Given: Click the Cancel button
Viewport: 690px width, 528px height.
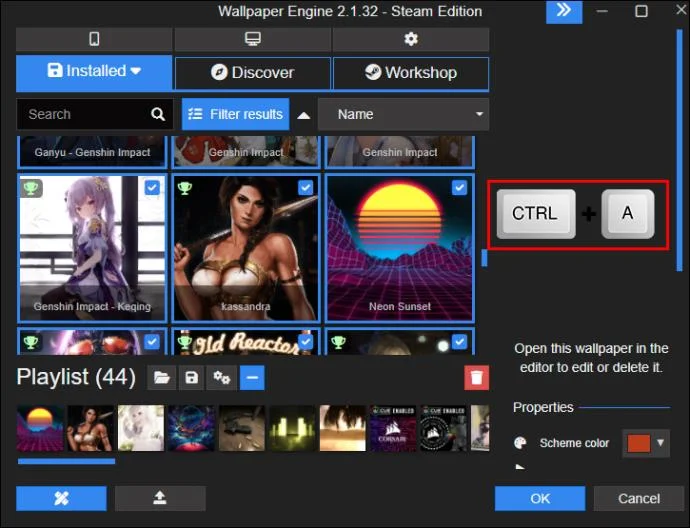Looking at the screenshot, I should 639,499.
